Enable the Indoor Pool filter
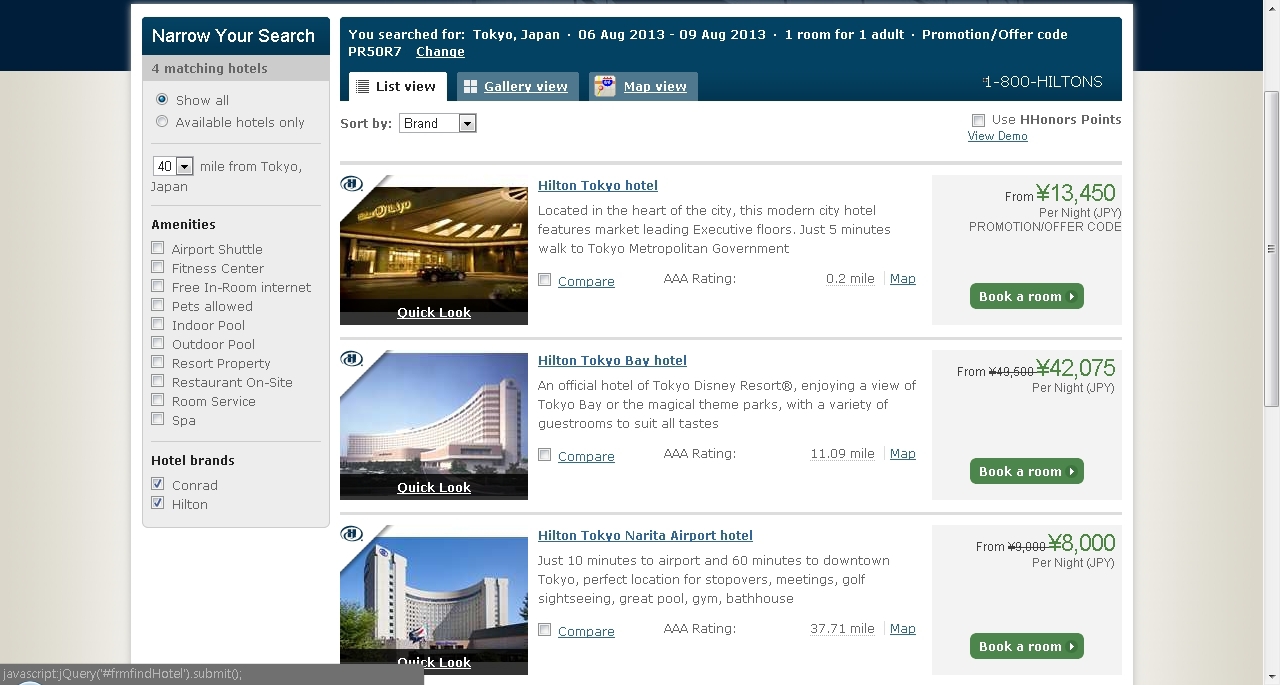1280x685 pixels. (x=158, y=324)
